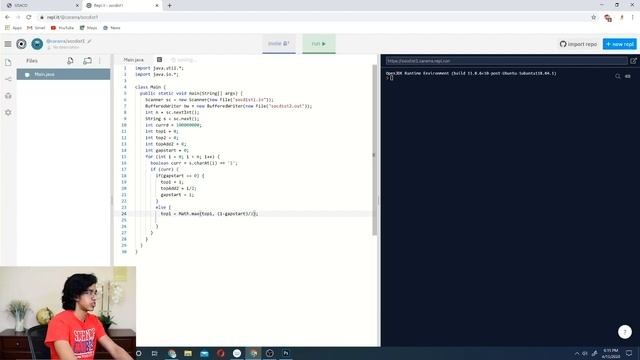Screen dimensions: 640x360
Task: Open the Files panel more options
Action: [100, 61]
